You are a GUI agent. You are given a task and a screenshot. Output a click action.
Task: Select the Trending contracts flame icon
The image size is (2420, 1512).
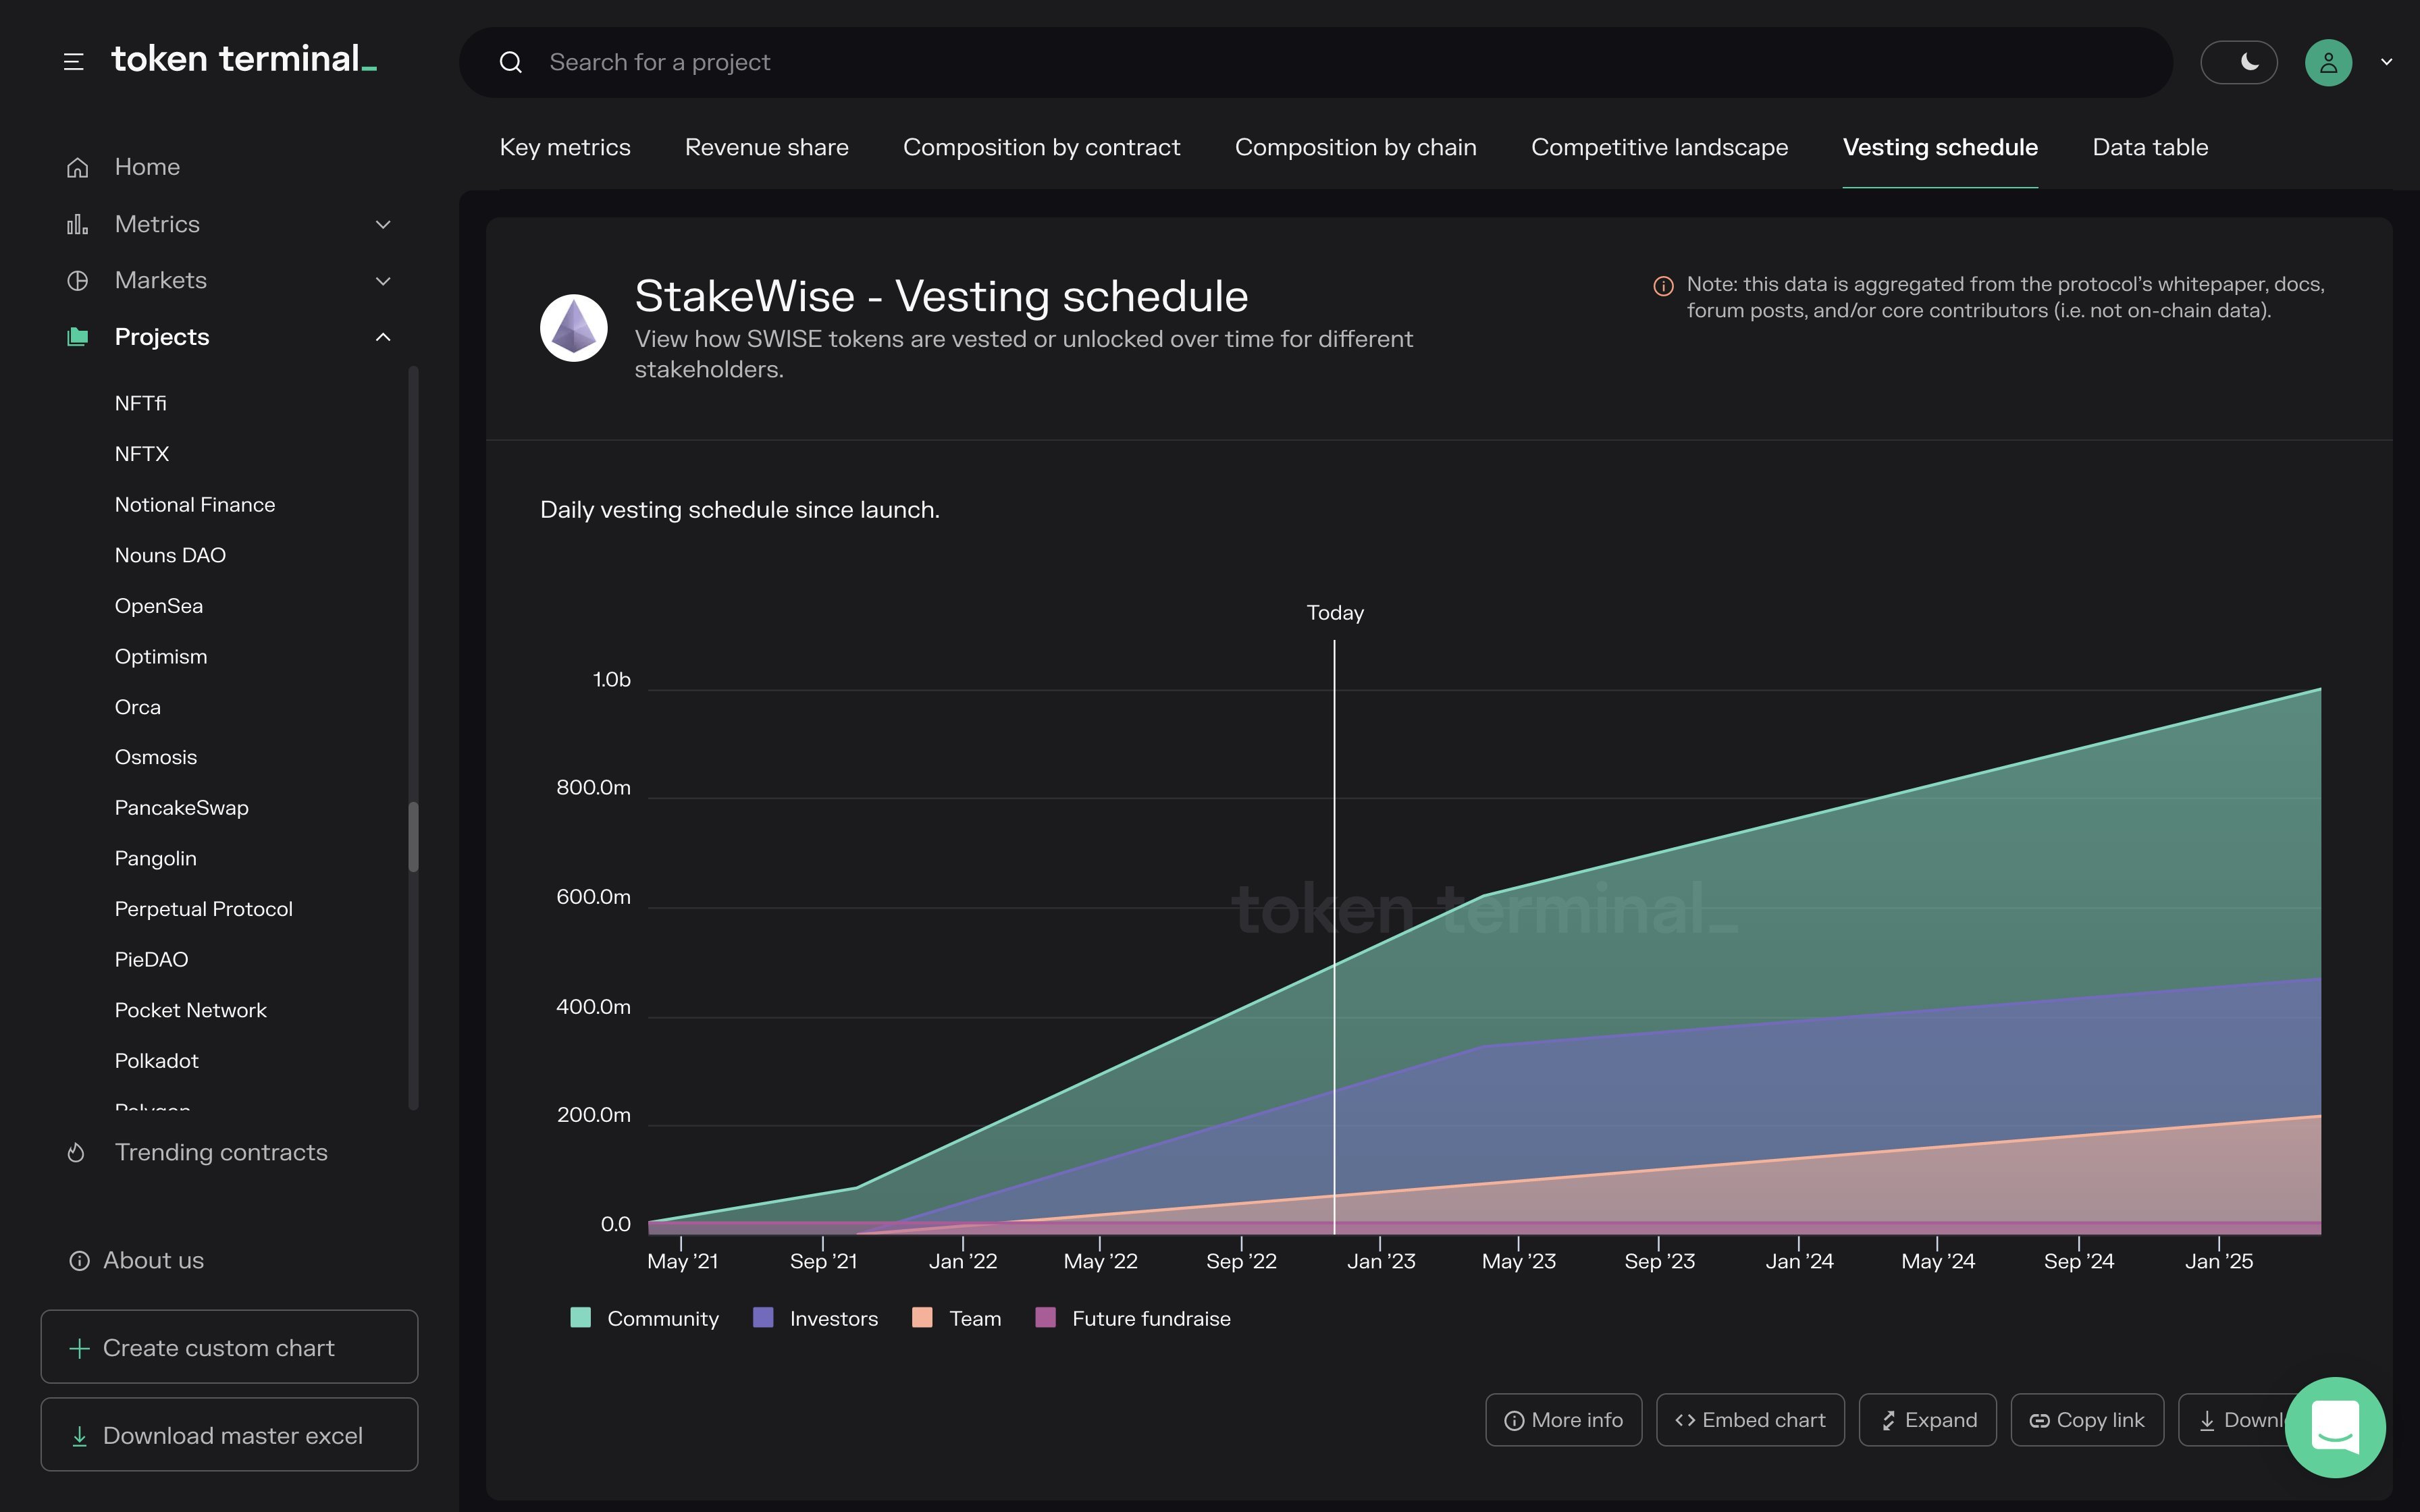pos(78,1152)
